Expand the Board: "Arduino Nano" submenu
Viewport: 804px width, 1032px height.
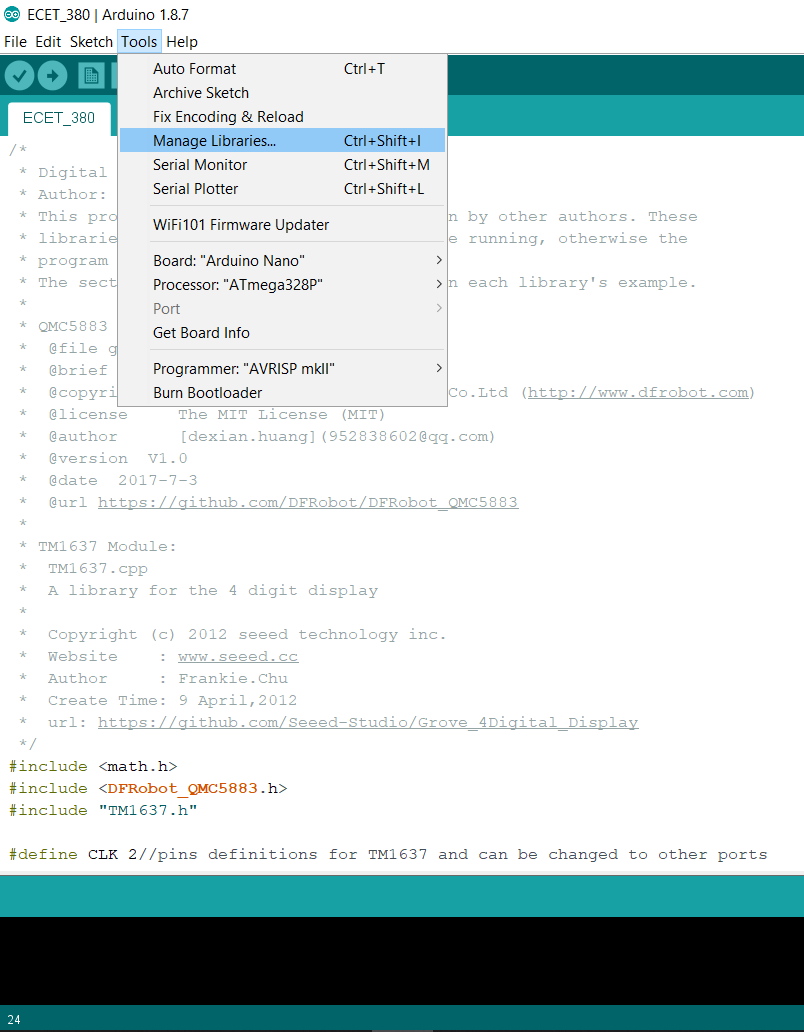(x=282, y=261)
